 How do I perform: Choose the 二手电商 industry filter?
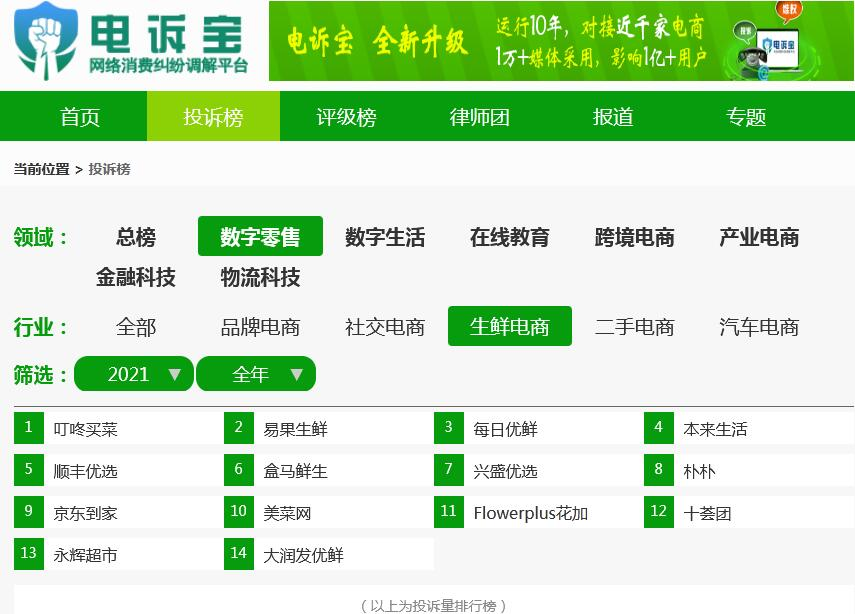point(634,327)
